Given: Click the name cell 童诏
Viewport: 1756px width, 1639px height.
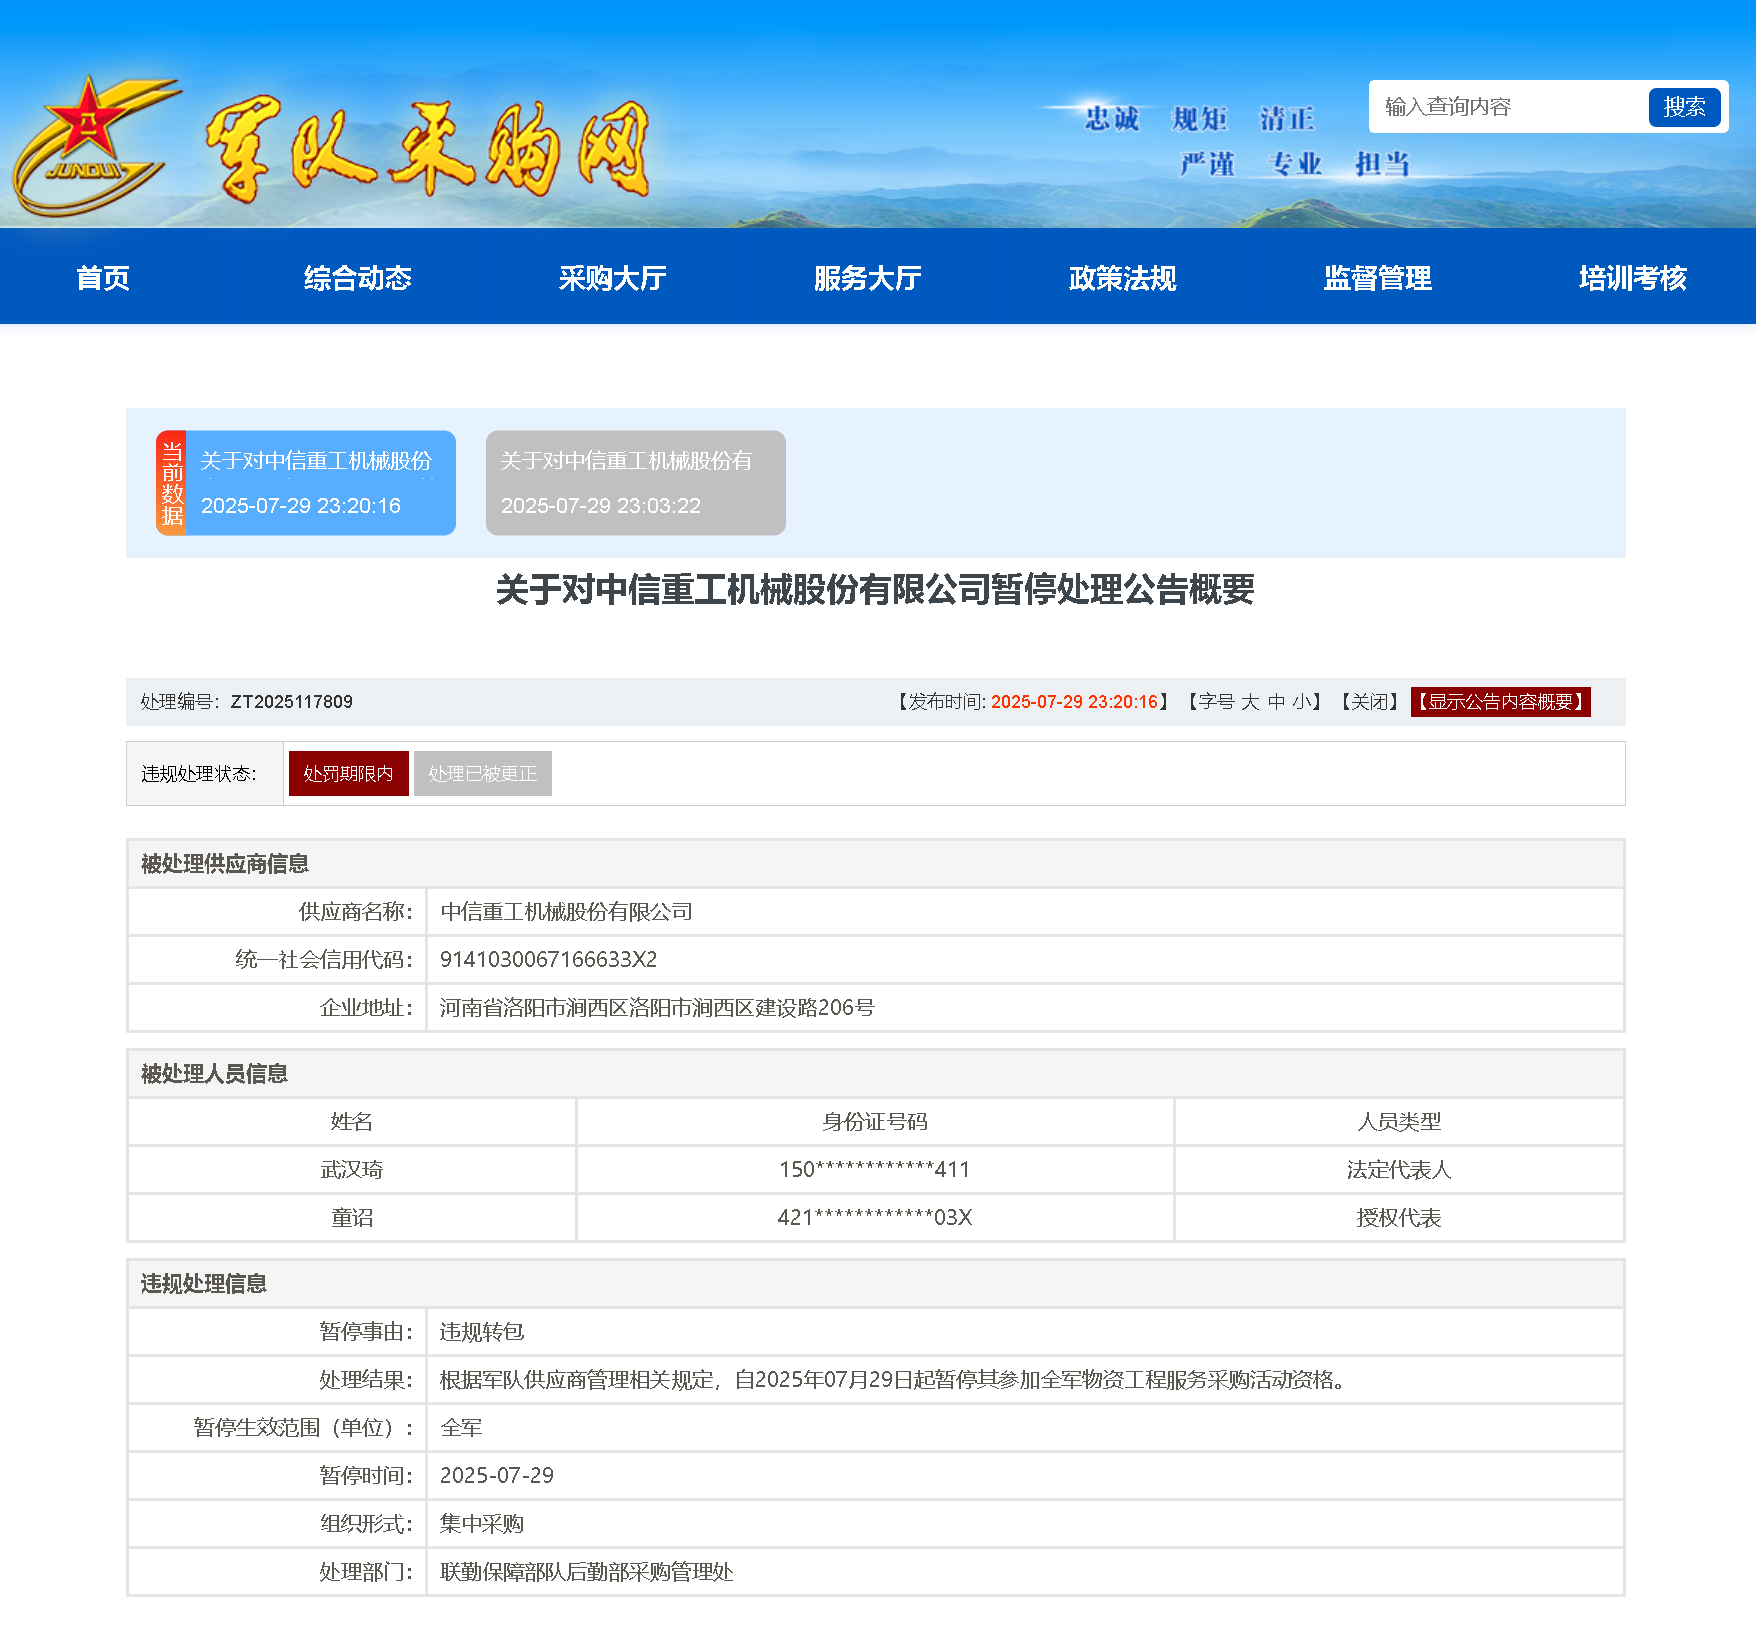Looking at the screenshot, I should (x=352, y=1217).
